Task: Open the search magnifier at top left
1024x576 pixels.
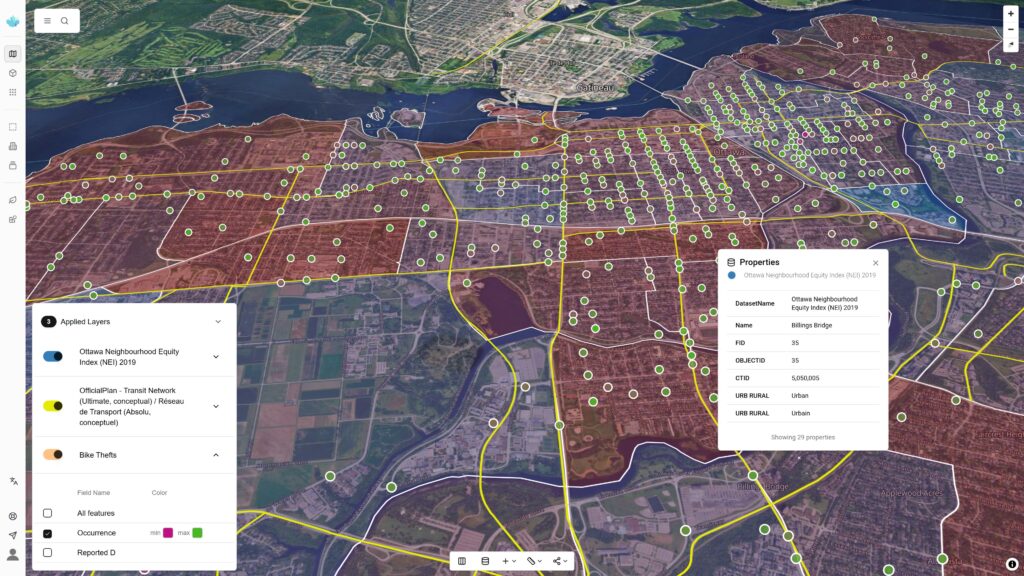Action: tap(63, 20)
